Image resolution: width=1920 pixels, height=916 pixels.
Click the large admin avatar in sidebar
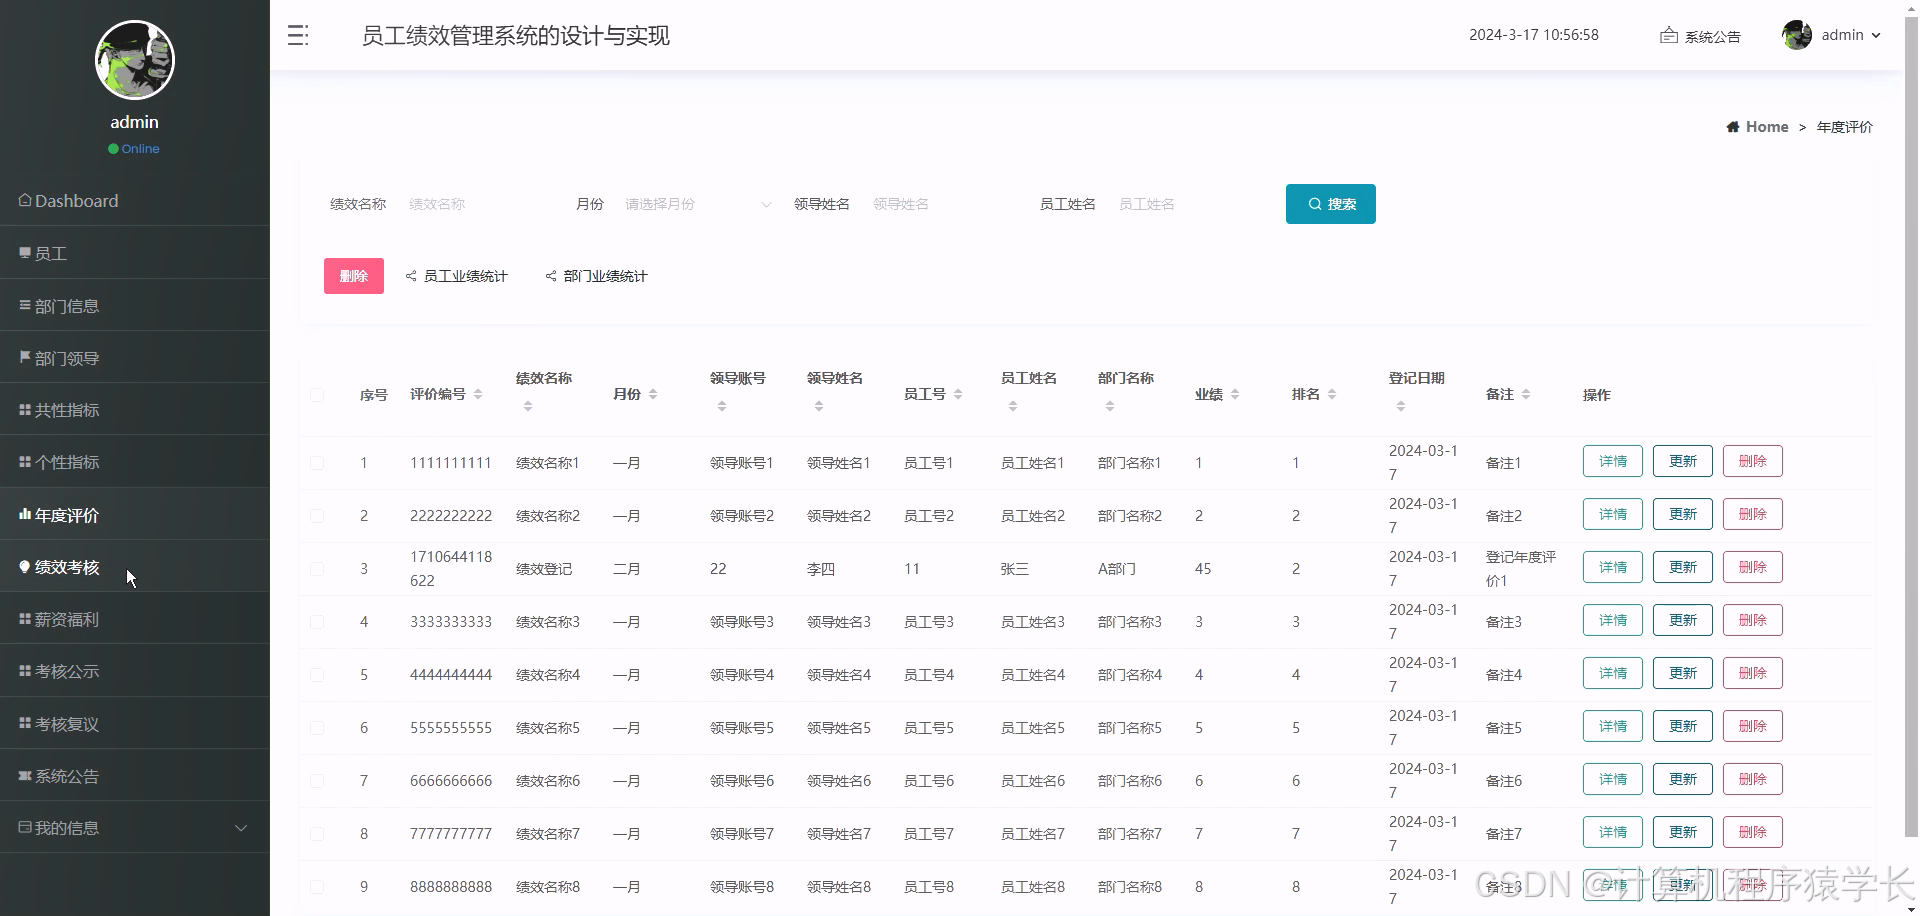(x=135, y=60)
